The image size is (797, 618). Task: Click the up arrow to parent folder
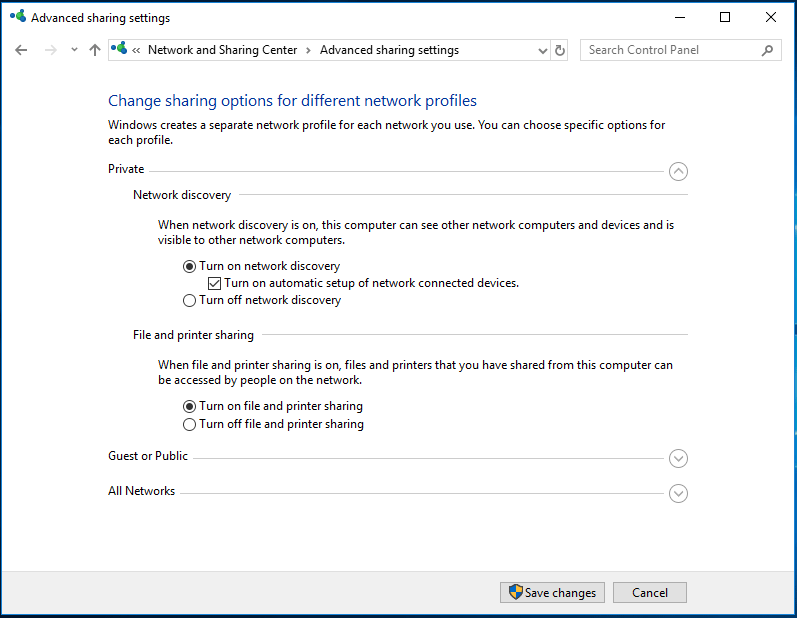coord(95,50)
